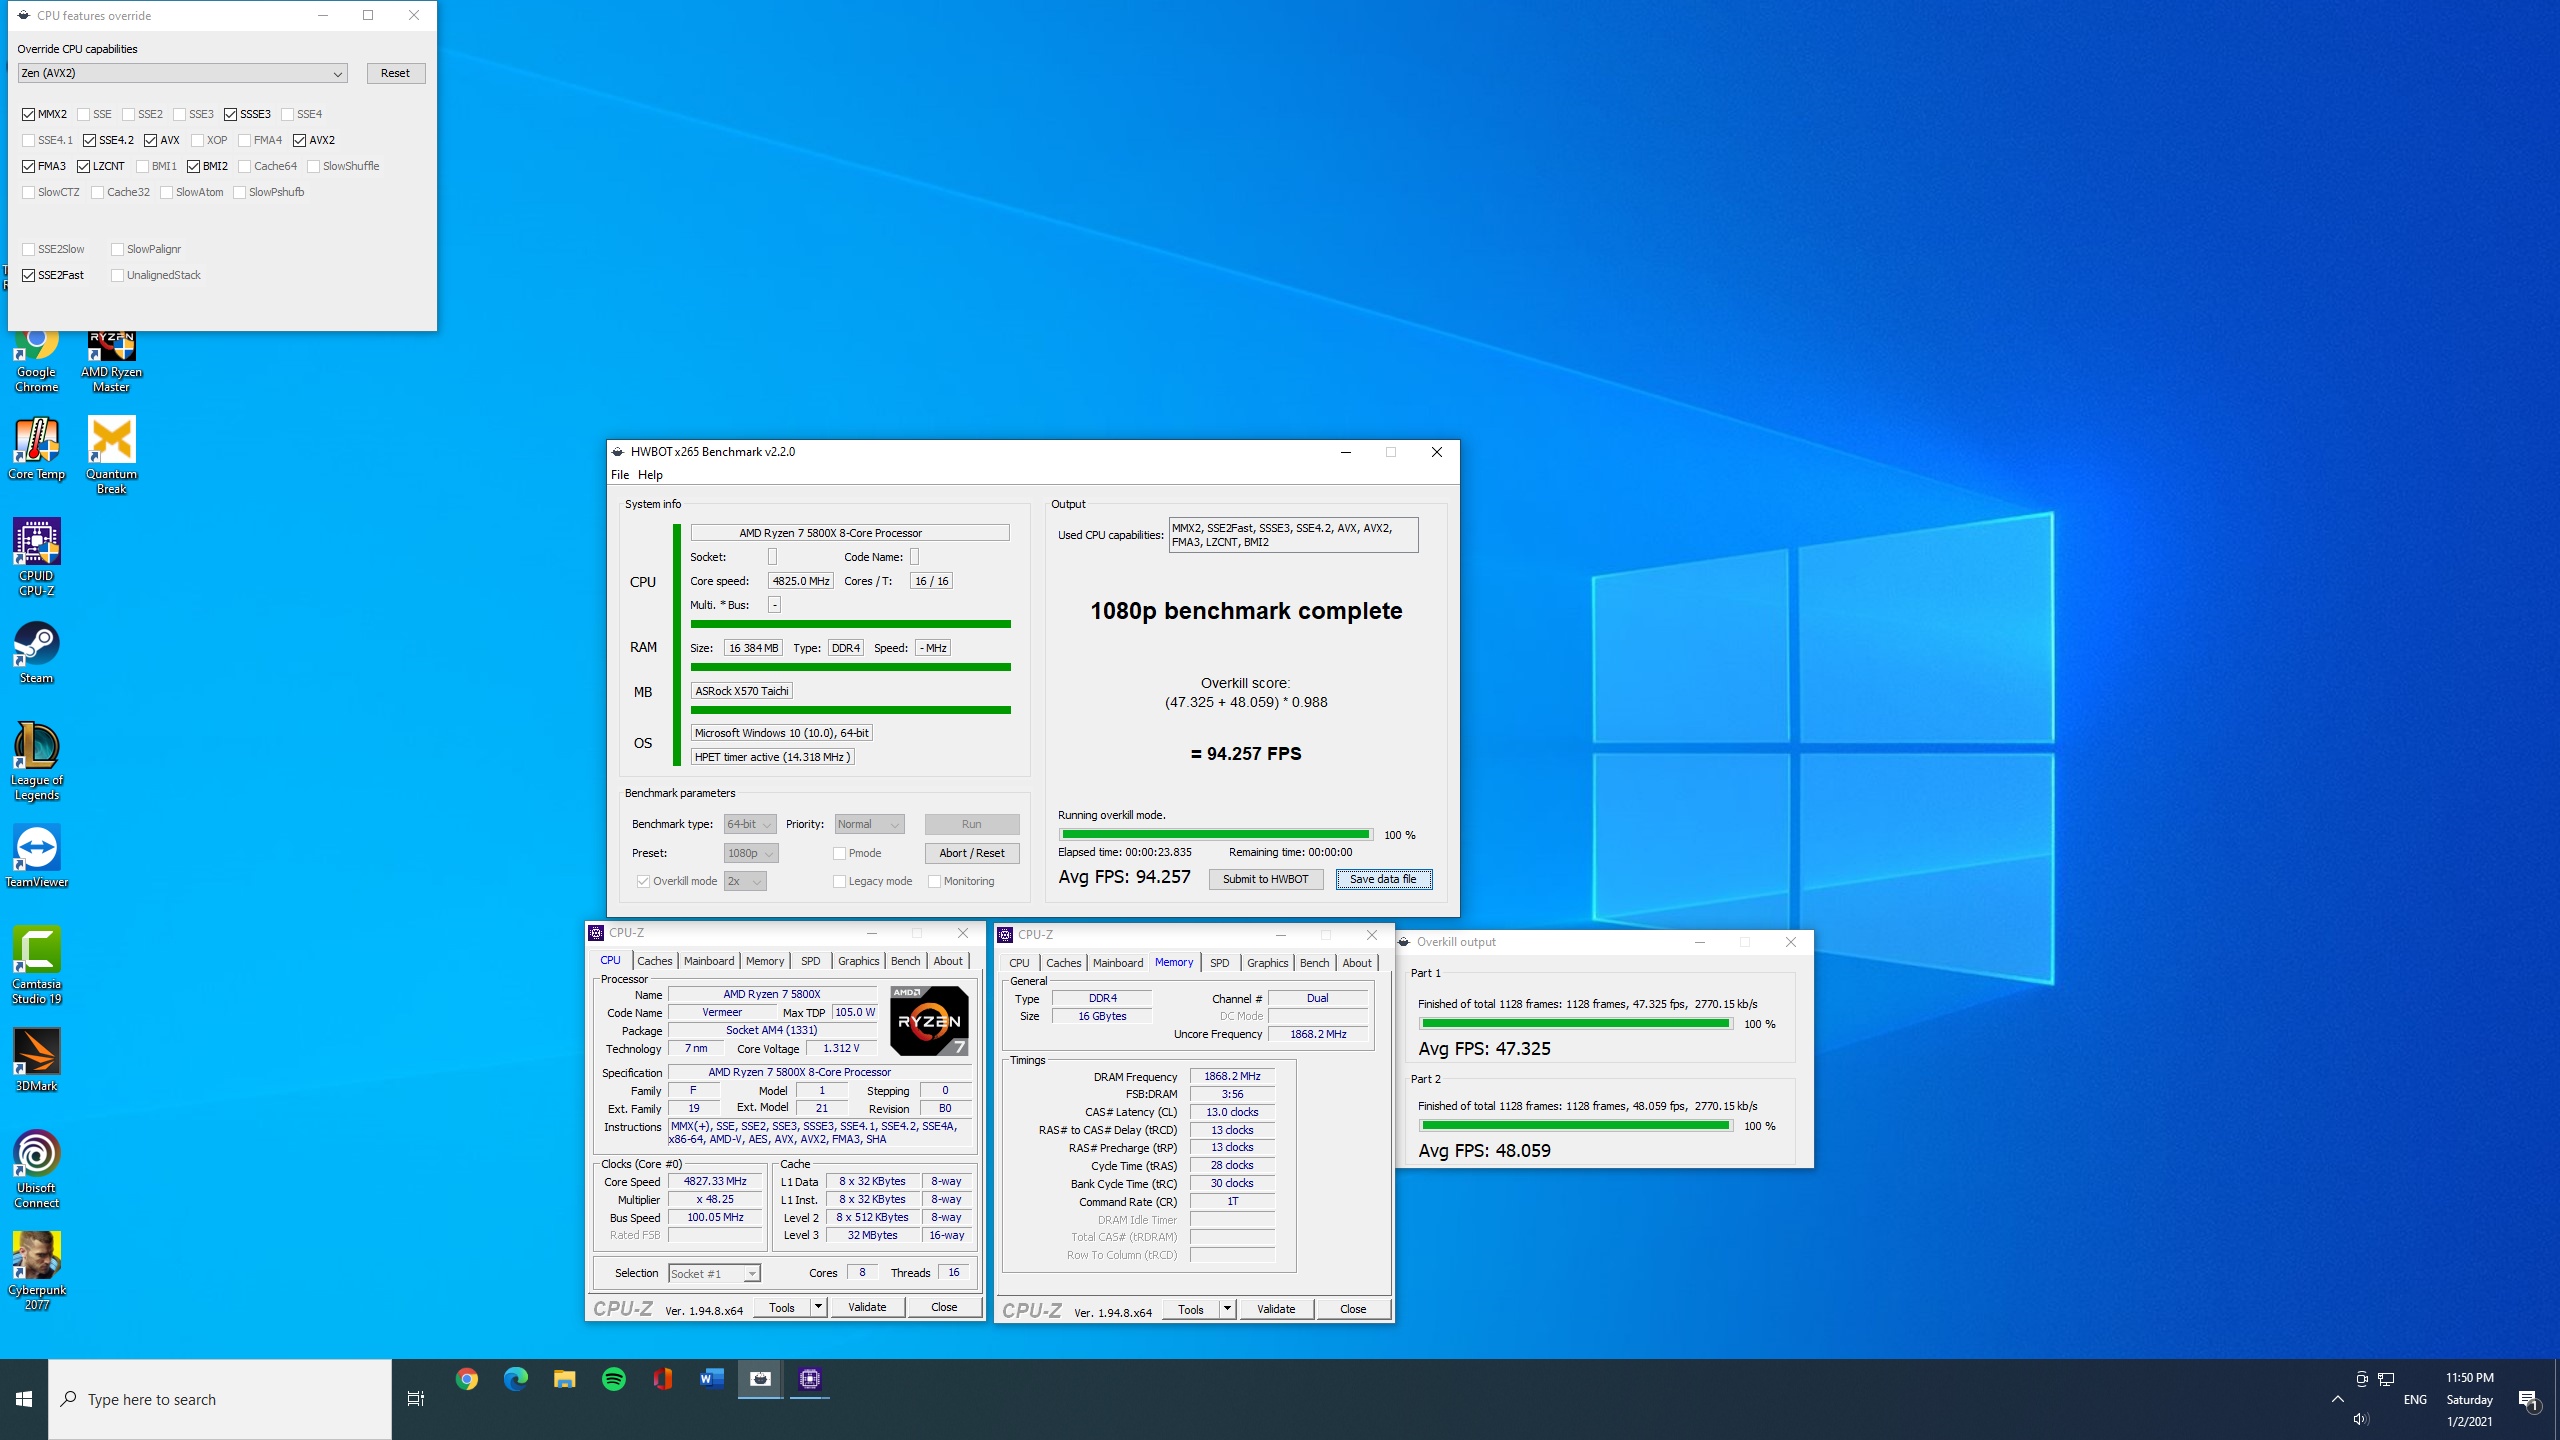Expand the Benchmark type 64-bit dropdown
The image size is (2560, 1440).
pyautogui.click(x=750, y=824)
